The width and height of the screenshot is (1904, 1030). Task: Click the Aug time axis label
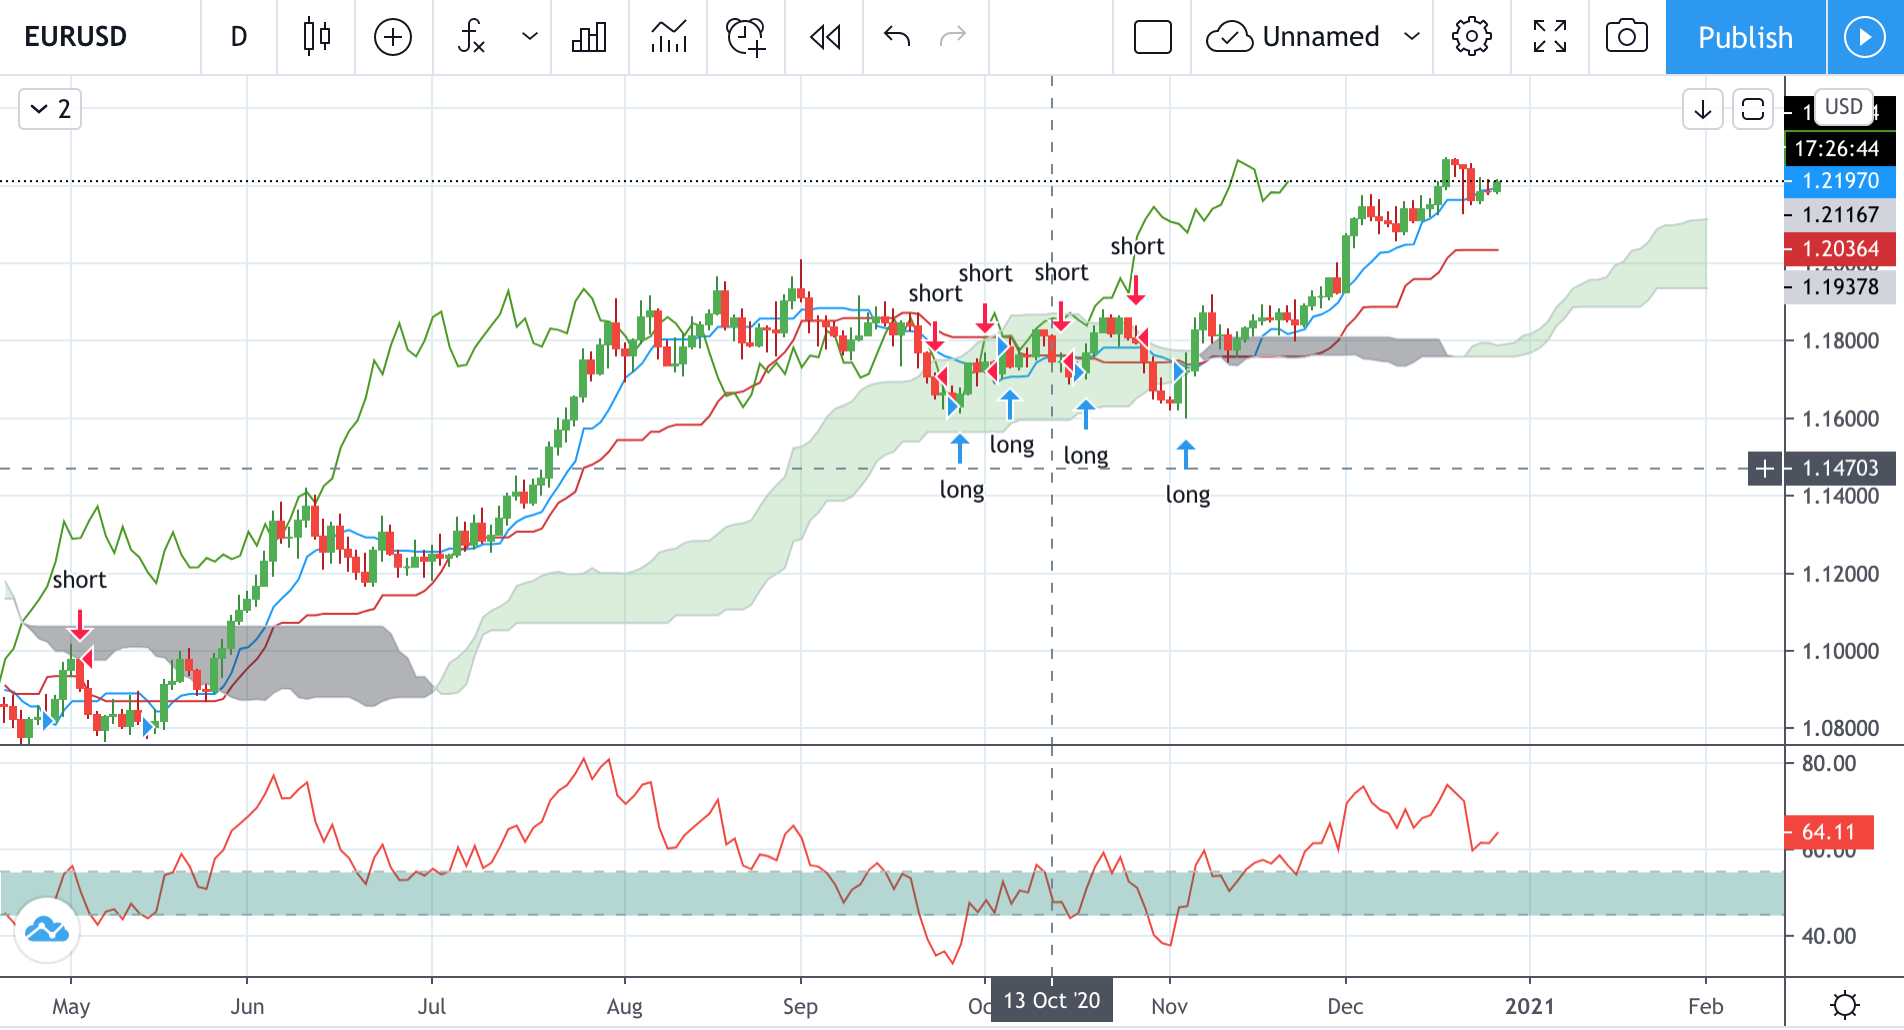pos(625,1006)
